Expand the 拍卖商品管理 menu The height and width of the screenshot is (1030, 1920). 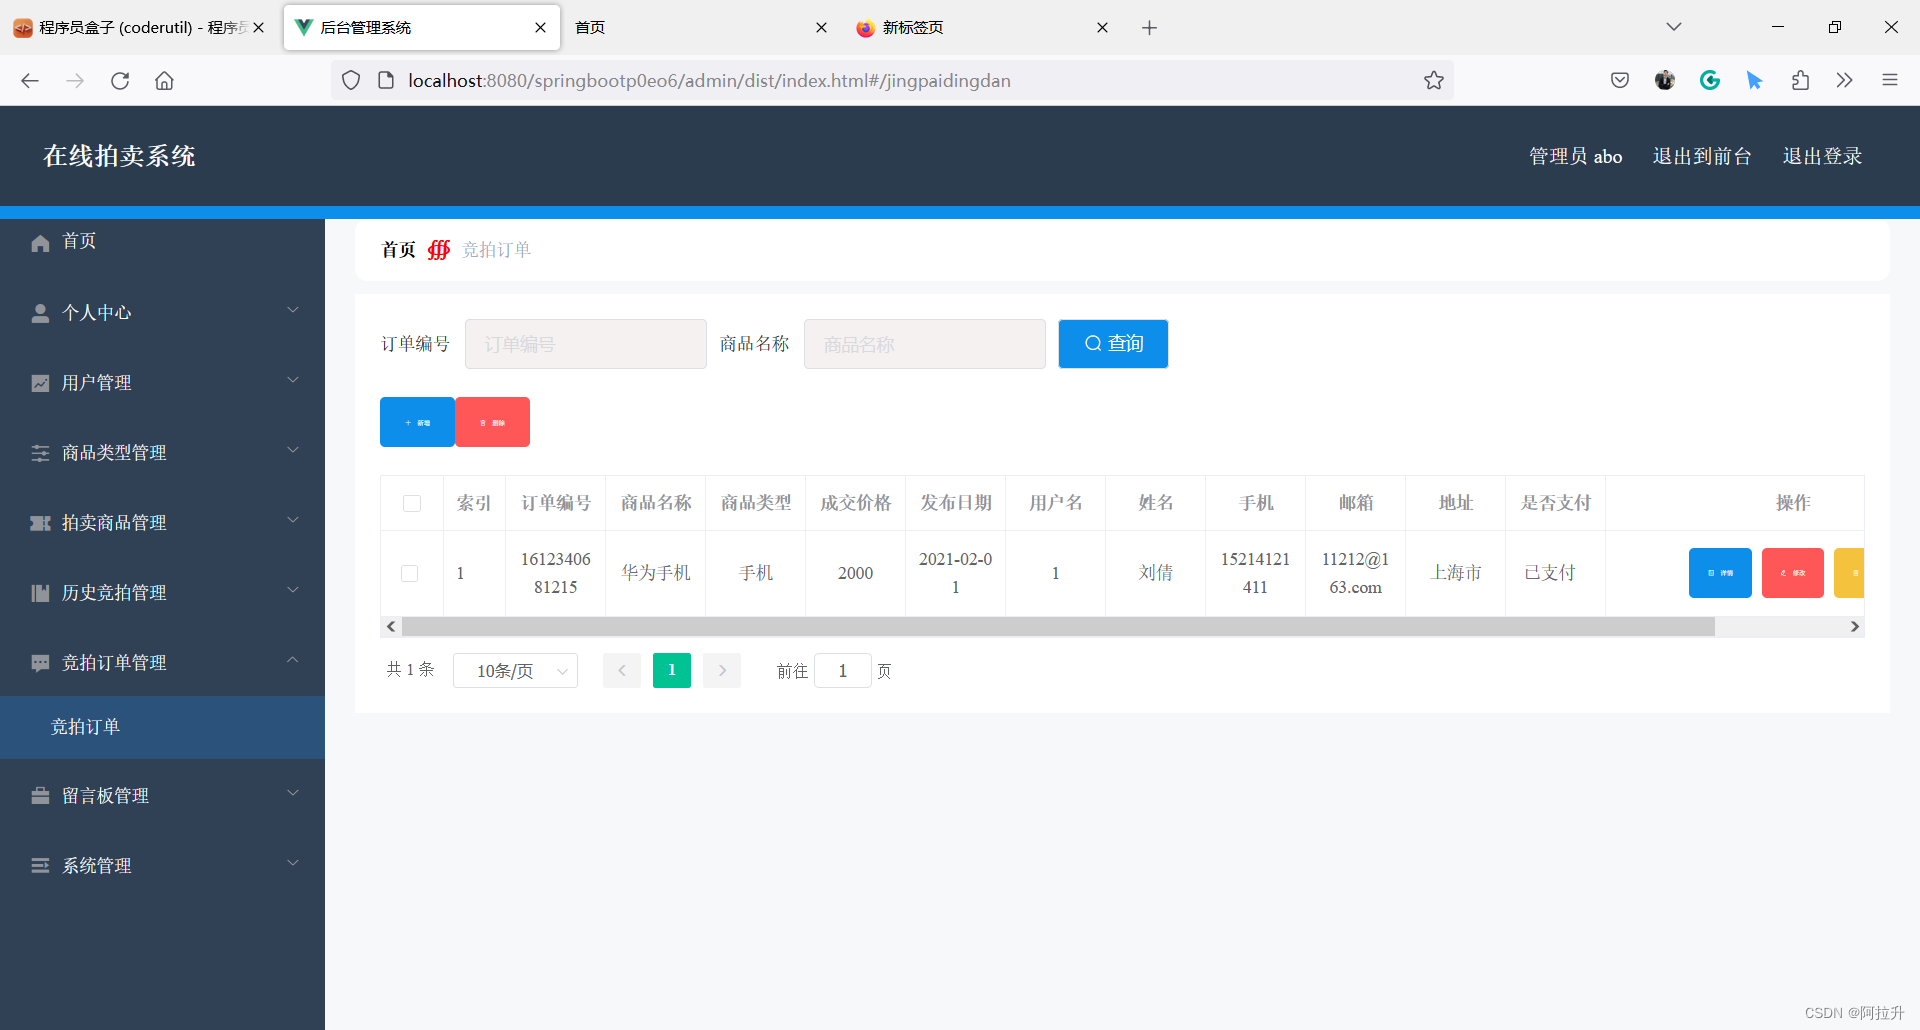(x=293, y=521)
